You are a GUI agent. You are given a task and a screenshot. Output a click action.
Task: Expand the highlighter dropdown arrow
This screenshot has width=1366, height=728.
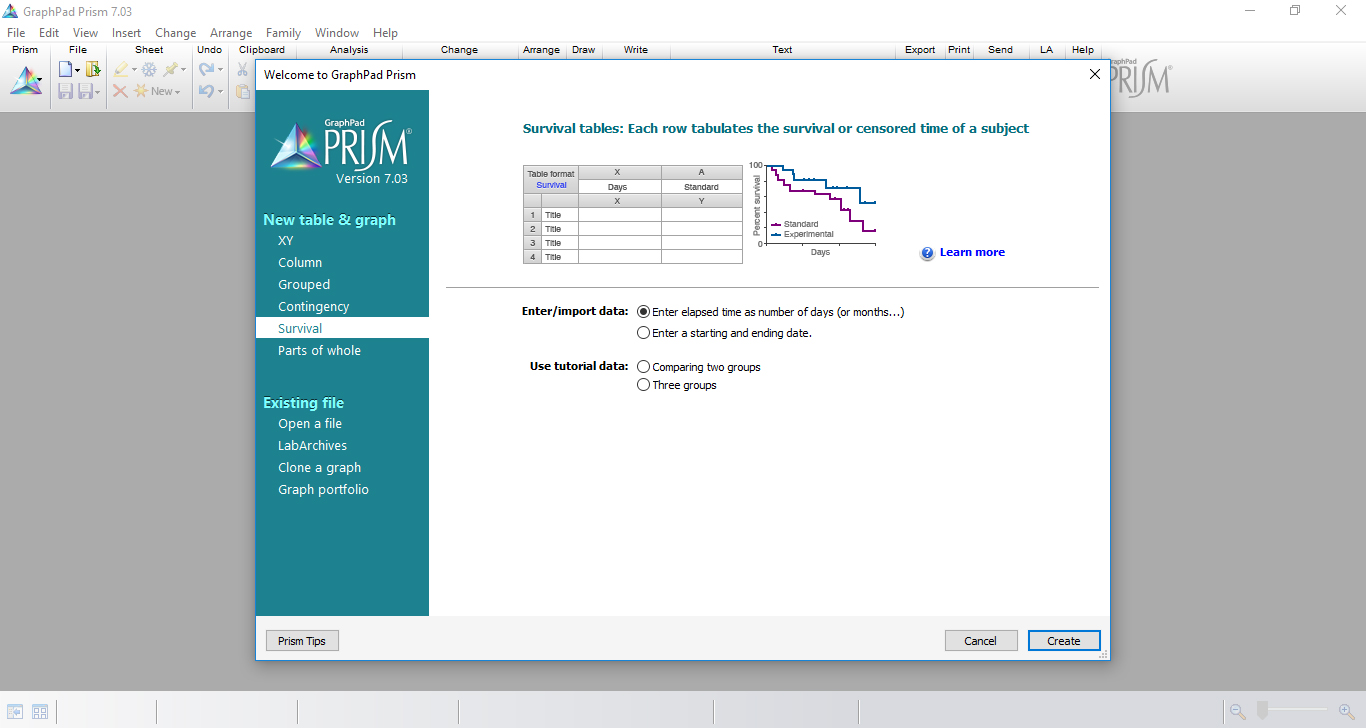click(x=134, y=70)
